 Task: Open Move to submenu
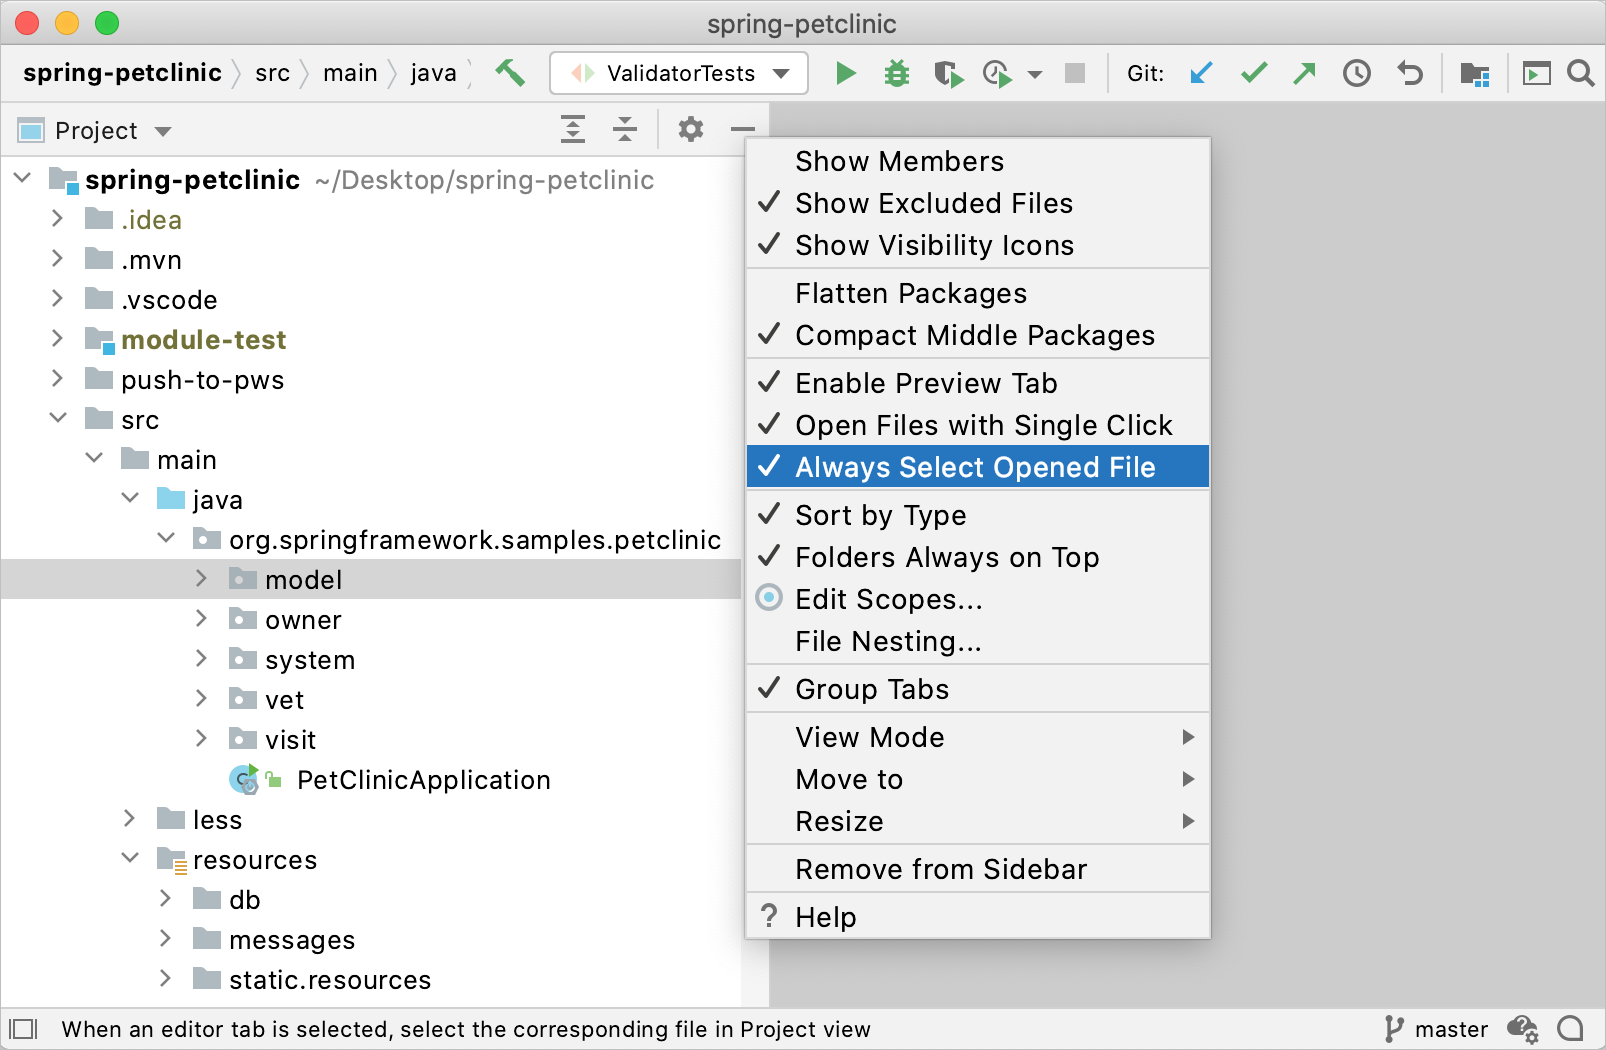[978, 779]
